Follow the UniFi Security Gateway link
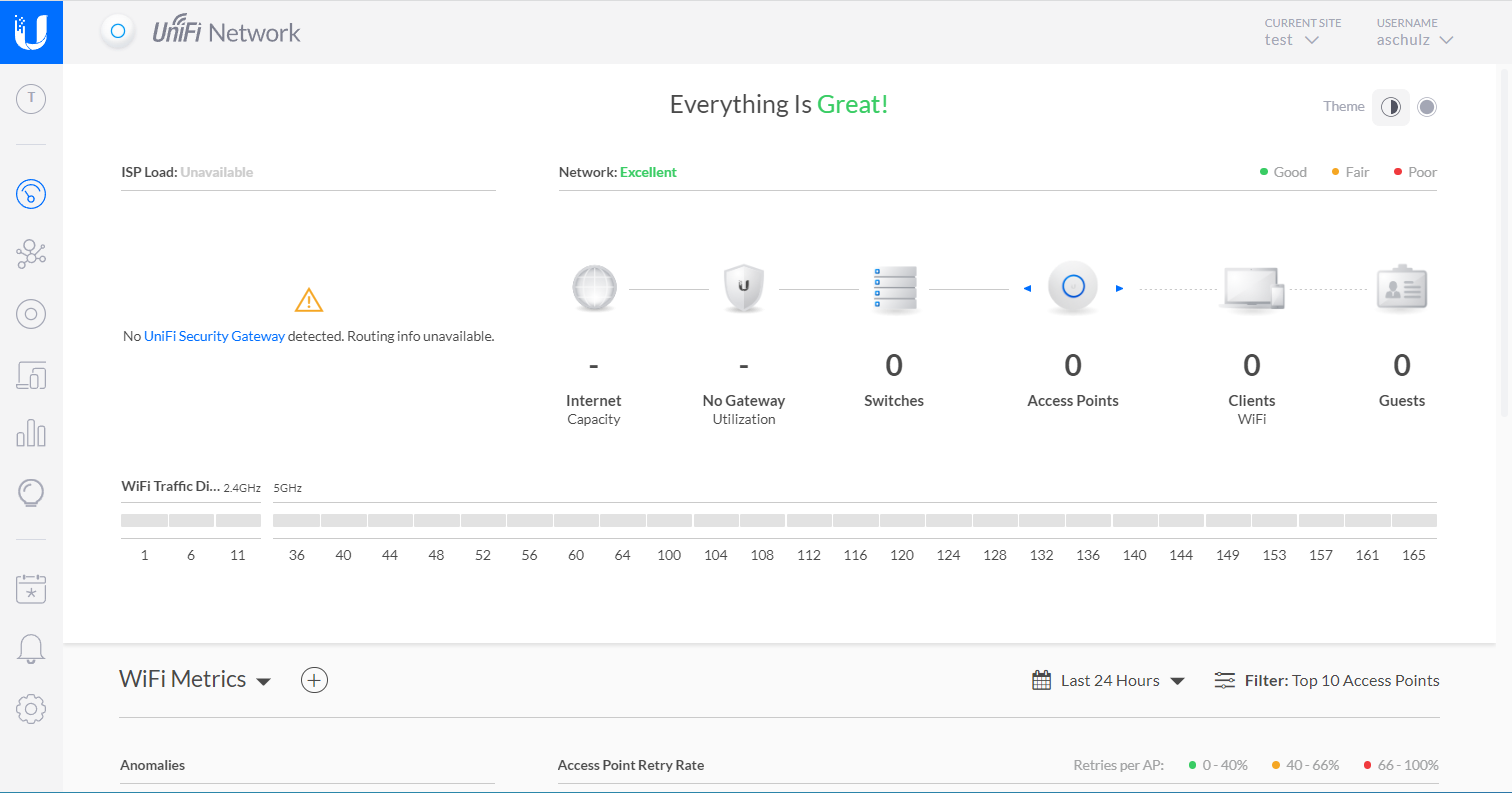This screenshot has width=1512, height=793. coord(215,337)
